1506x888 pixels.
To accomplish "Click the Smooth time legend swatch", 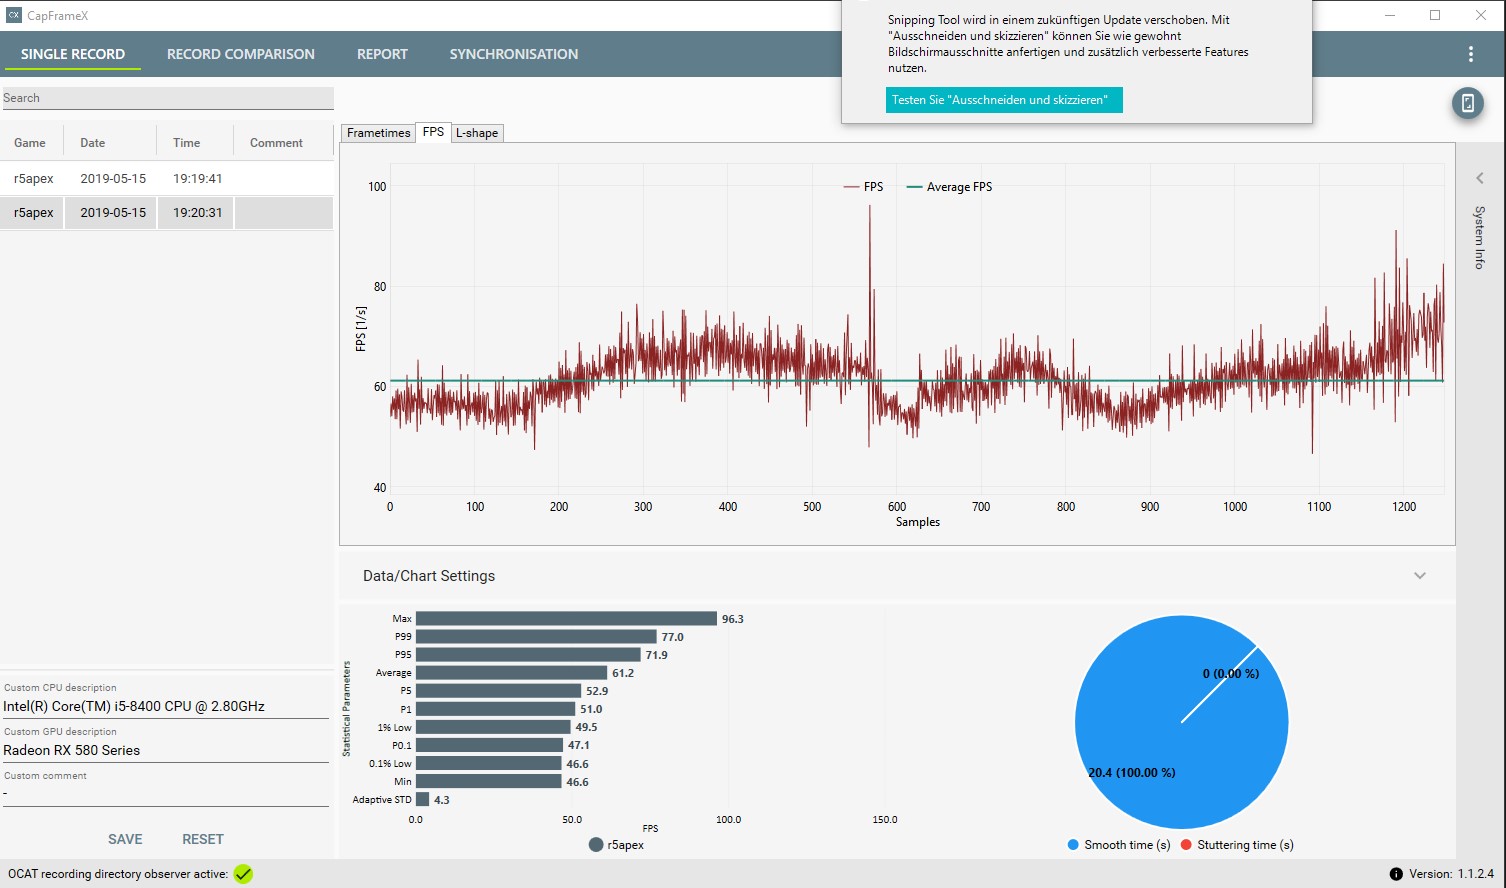I will click(x=1073, y=845).
